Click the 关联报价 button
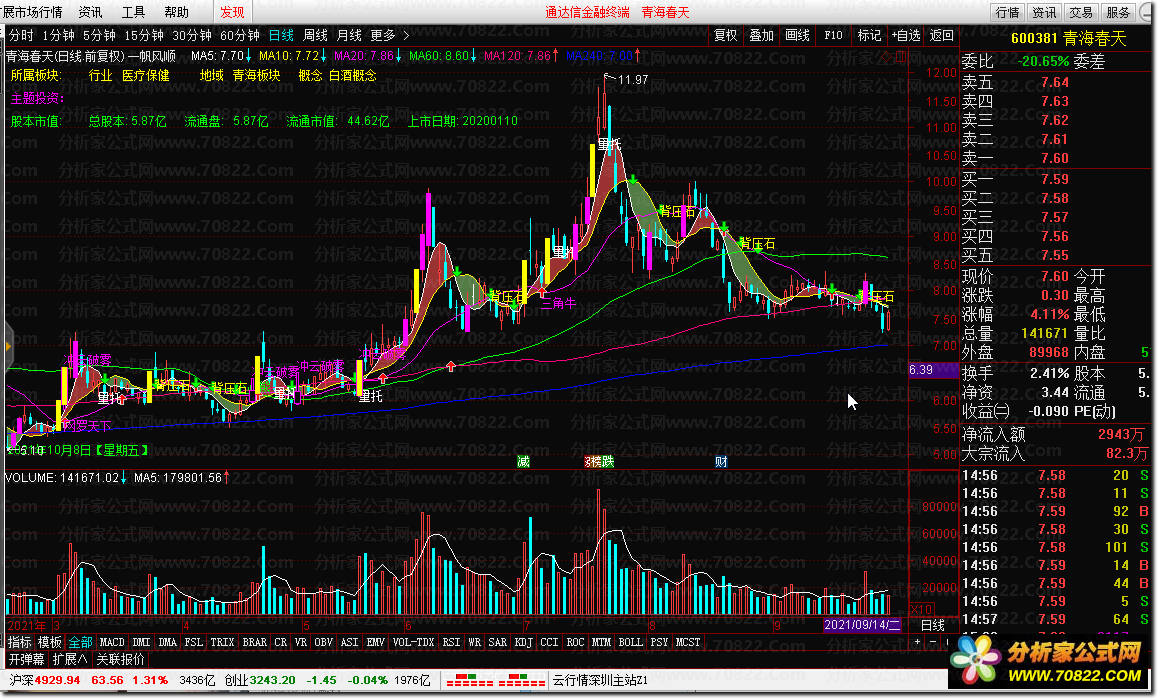The image size is (1160, 700). pos(121,659)
